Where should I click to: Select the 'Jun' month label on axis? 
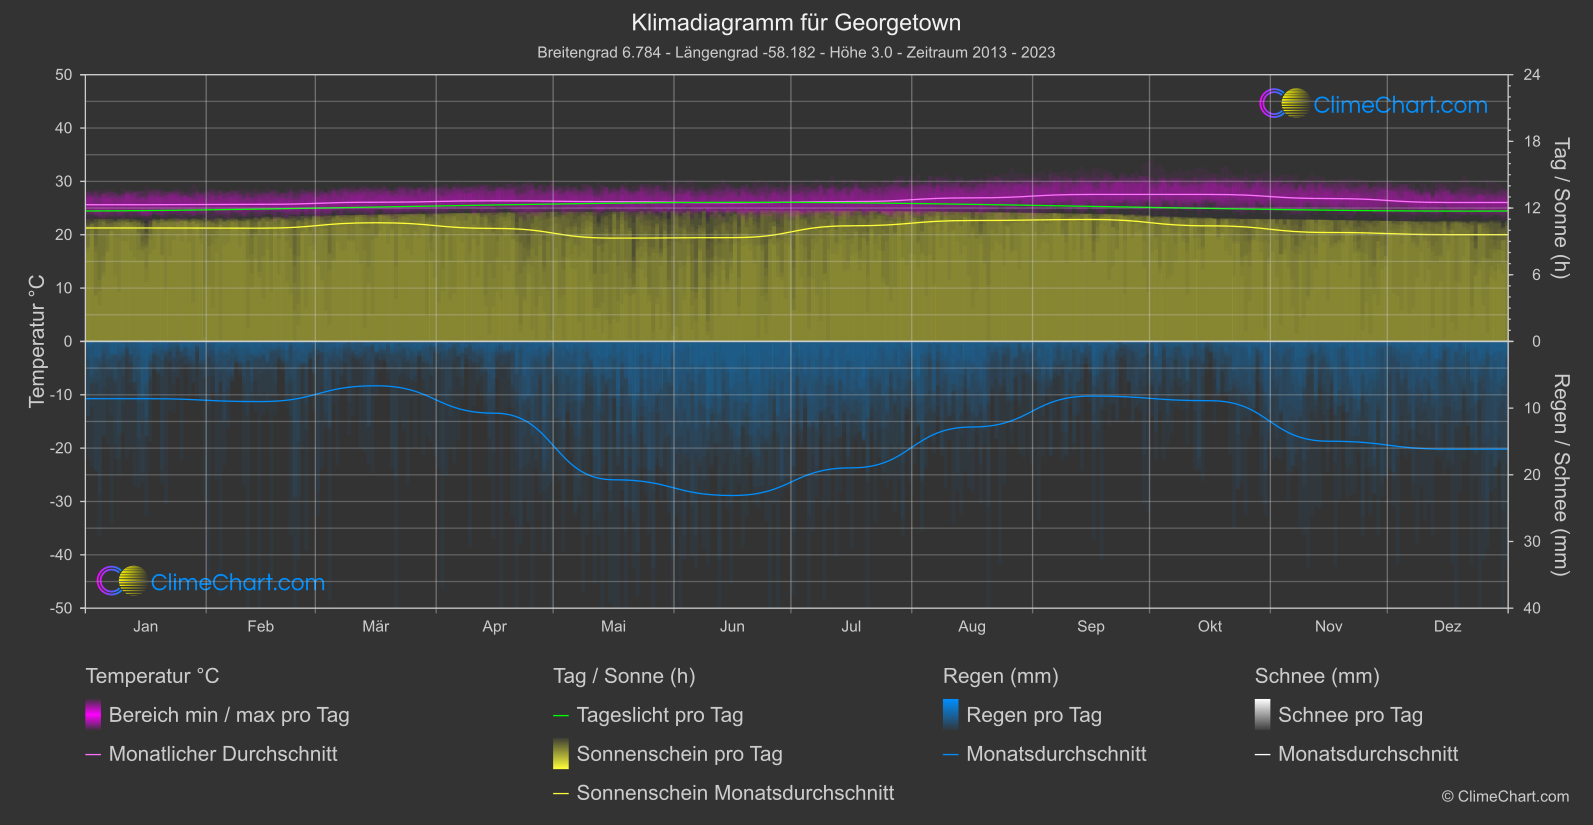(x=732, y=626)
